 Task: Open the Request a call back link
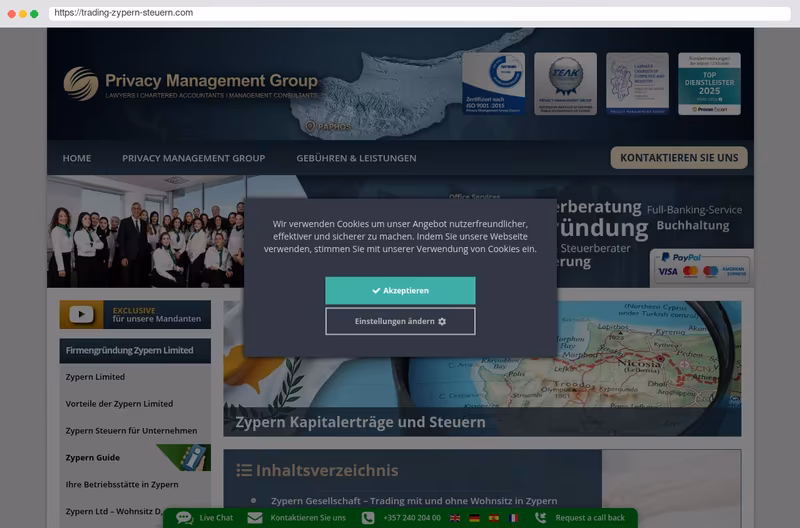tap(590, 518)
